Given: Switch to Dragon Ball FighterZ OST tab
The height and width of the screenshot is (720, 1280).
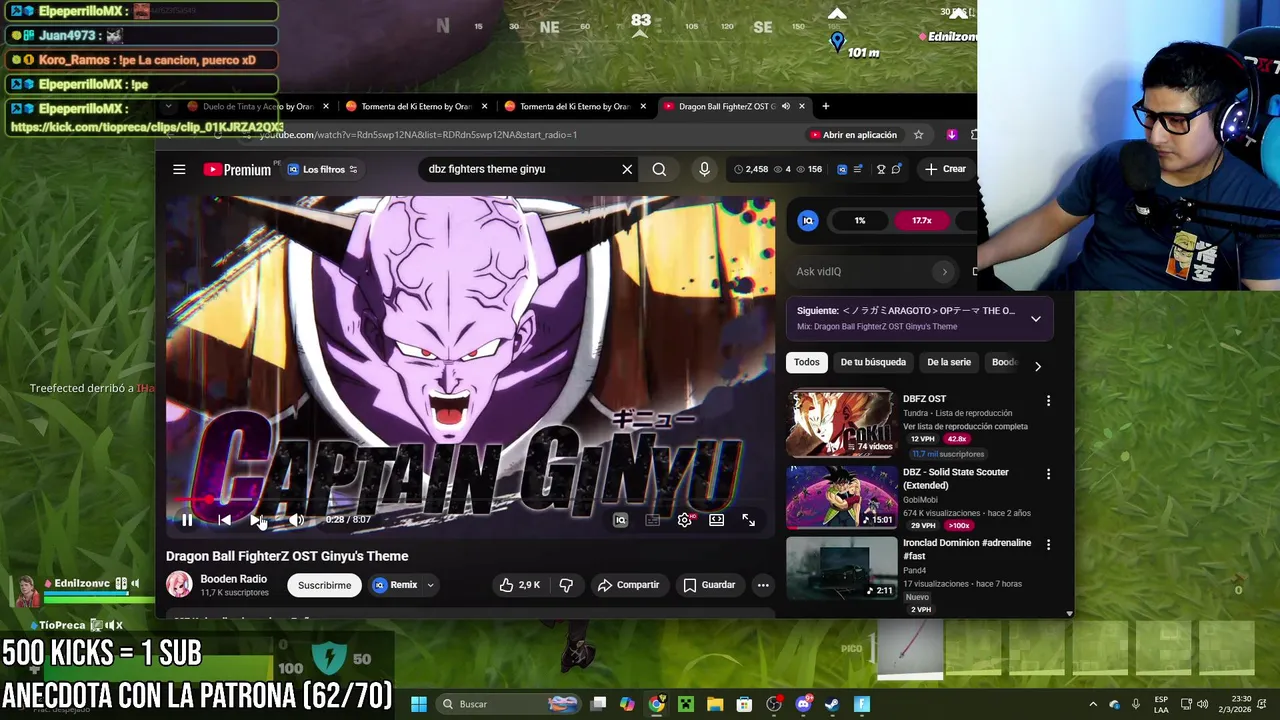Looking at the screenshot, I should pos(725,106).
